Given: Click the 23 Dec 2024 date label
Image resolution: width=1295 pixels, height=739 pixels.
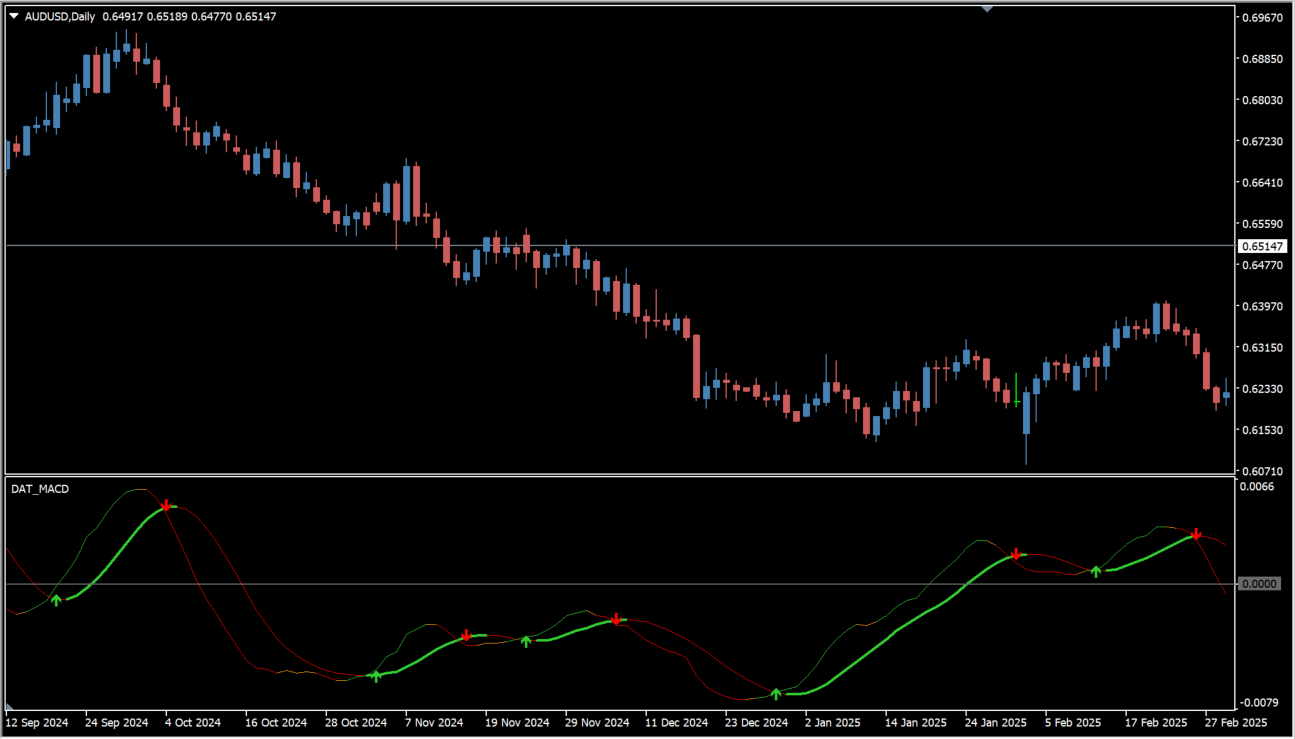Looking at the screenshot, I should tap(757, 722).
